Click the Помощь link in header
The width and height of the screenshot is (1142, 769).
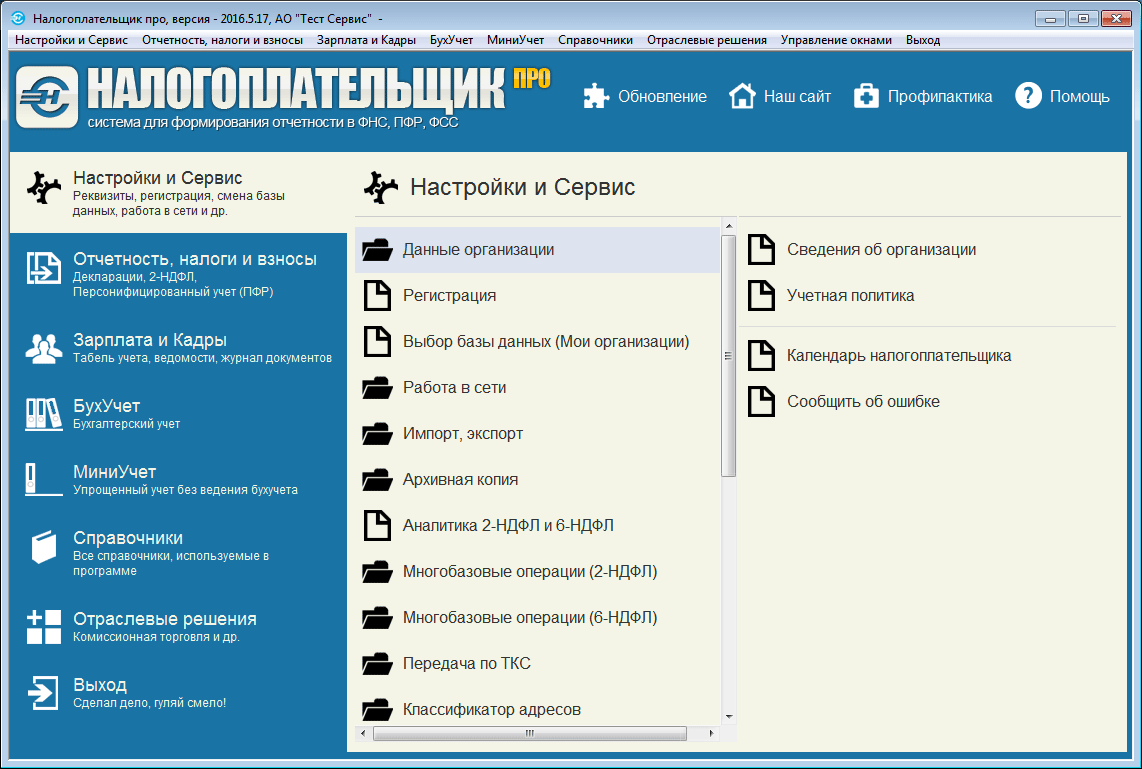coord(1079,96)
